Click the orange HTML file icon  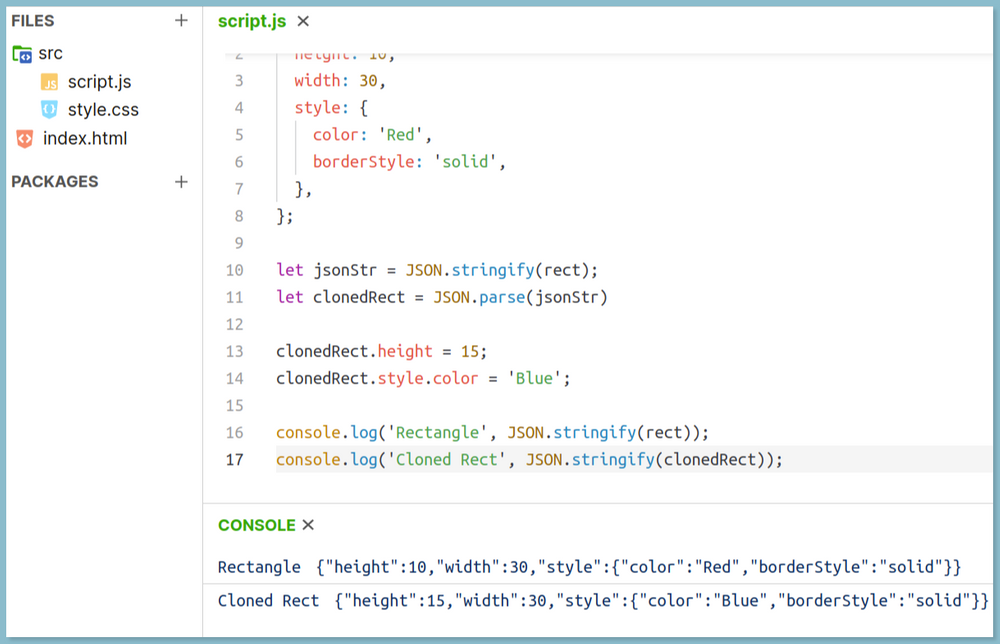tap(24, 139)
